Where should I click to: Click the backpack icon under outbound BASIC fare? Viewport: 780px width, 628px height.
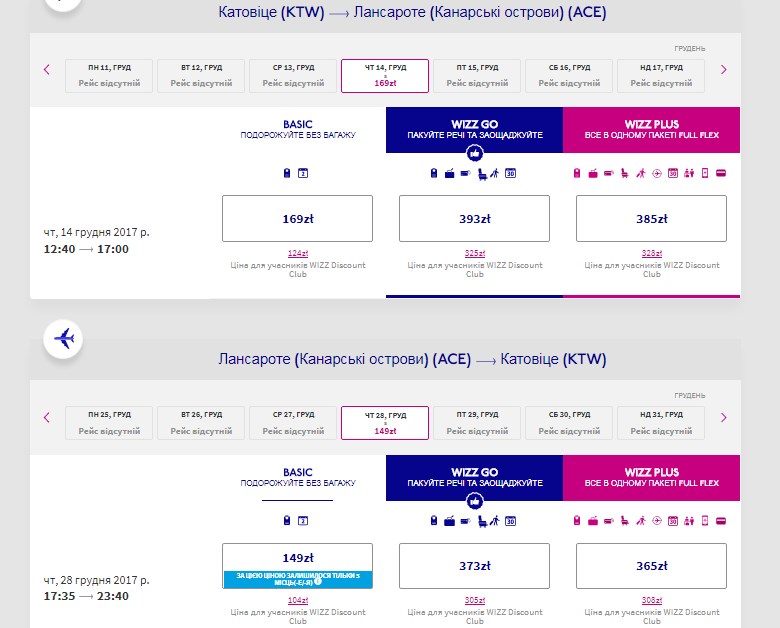[287, 173]
